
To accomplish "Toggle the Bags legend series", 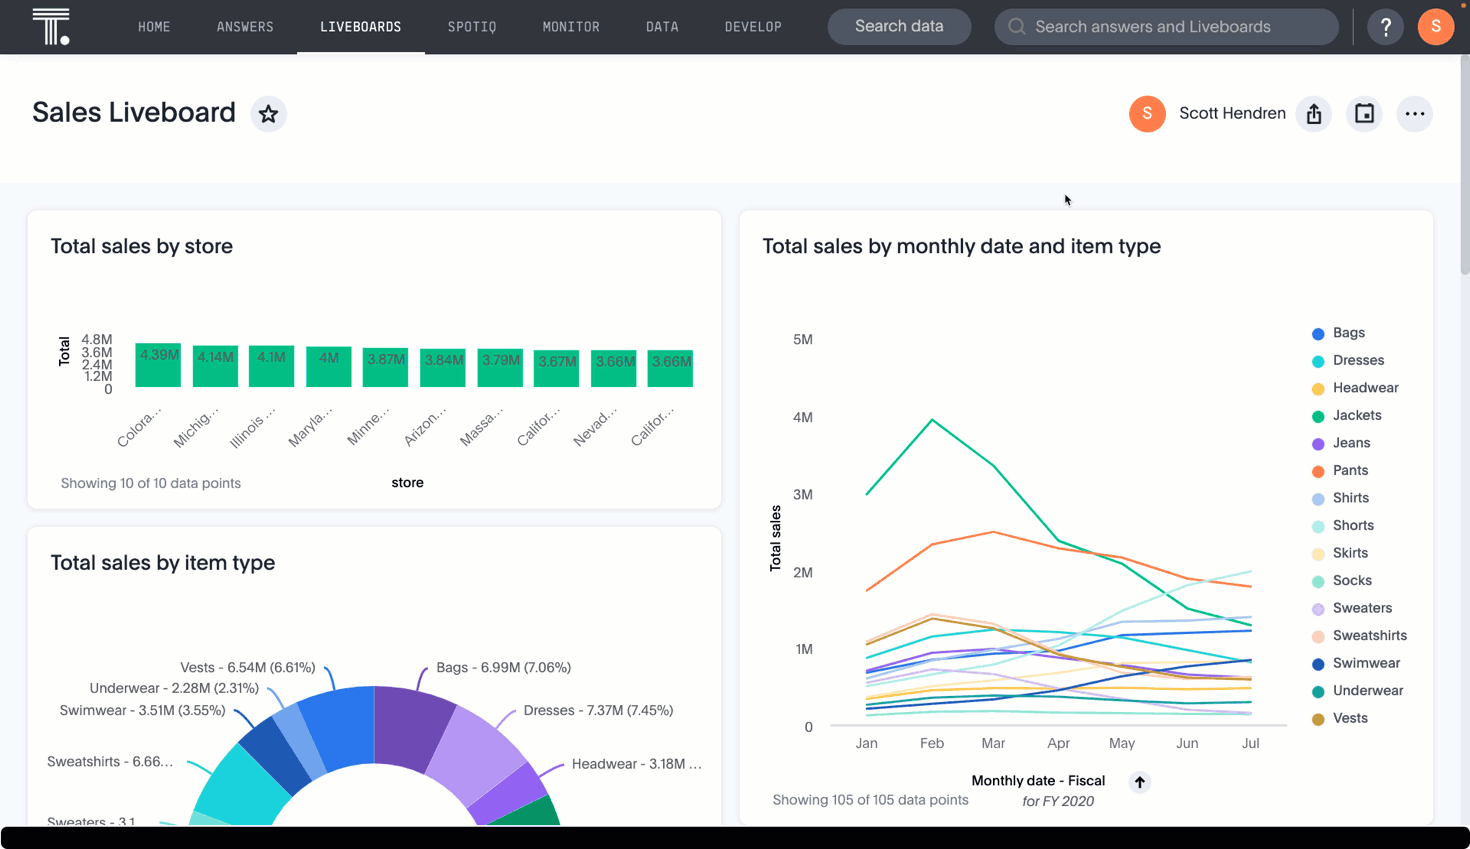I will [1348, 333].
